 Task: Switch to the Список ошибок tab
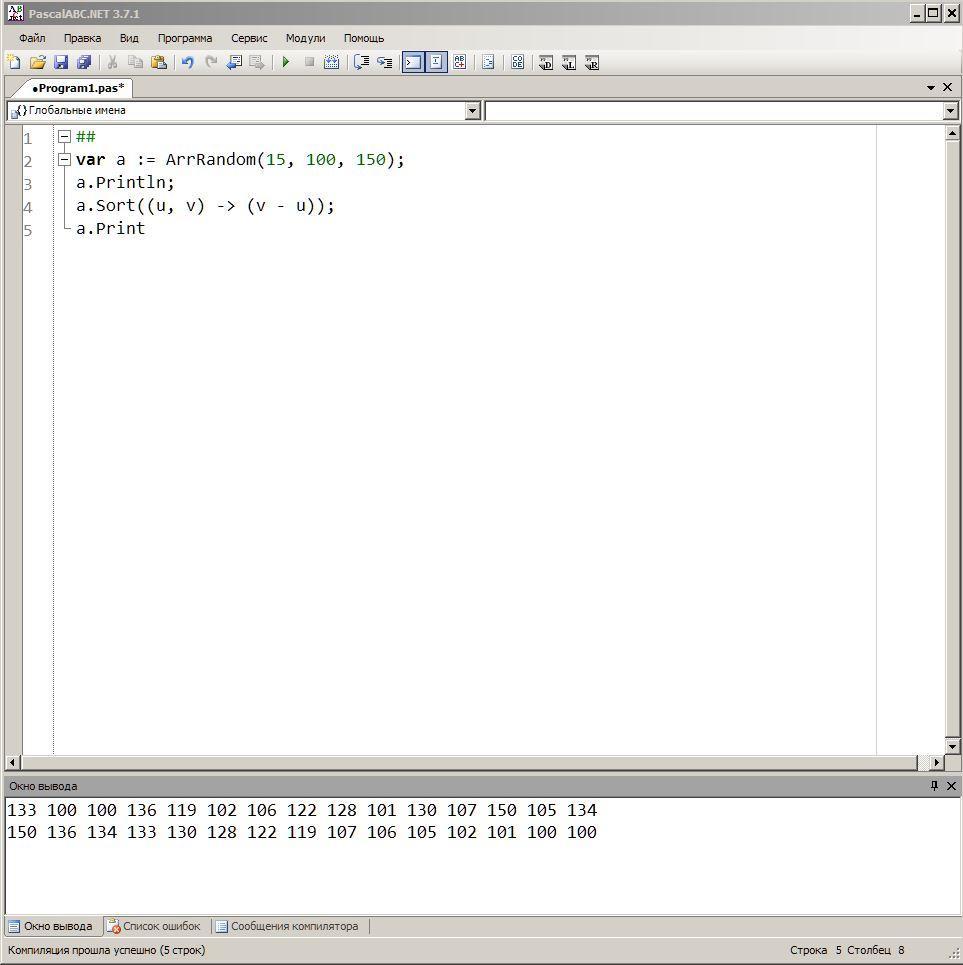154,926
